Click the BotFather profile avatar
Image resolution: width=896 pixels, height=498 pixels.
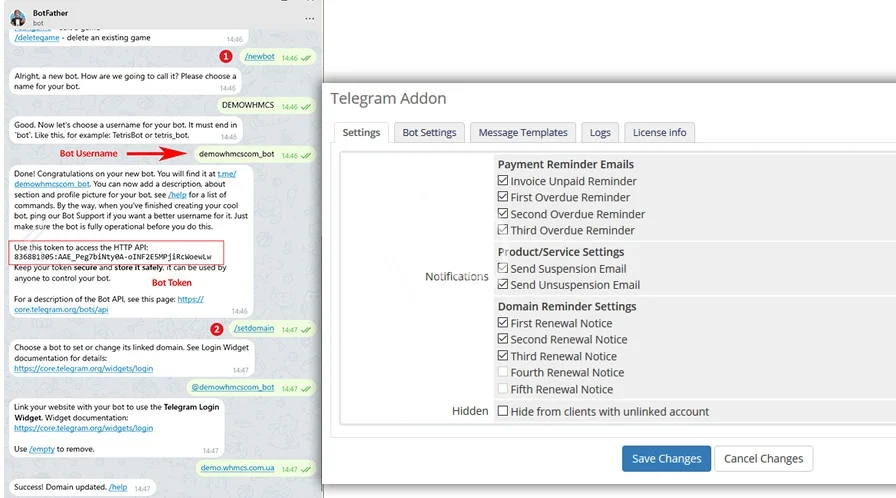[x=17, y=17]
